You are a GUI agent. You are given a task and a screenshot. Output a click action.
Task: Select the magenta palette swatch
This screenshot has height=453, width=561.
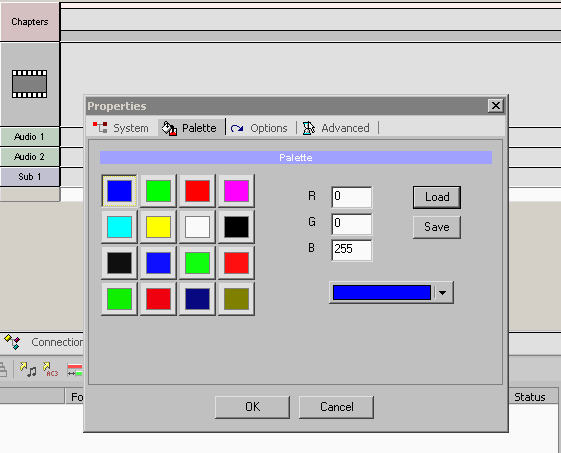click(x=236, y=191)
